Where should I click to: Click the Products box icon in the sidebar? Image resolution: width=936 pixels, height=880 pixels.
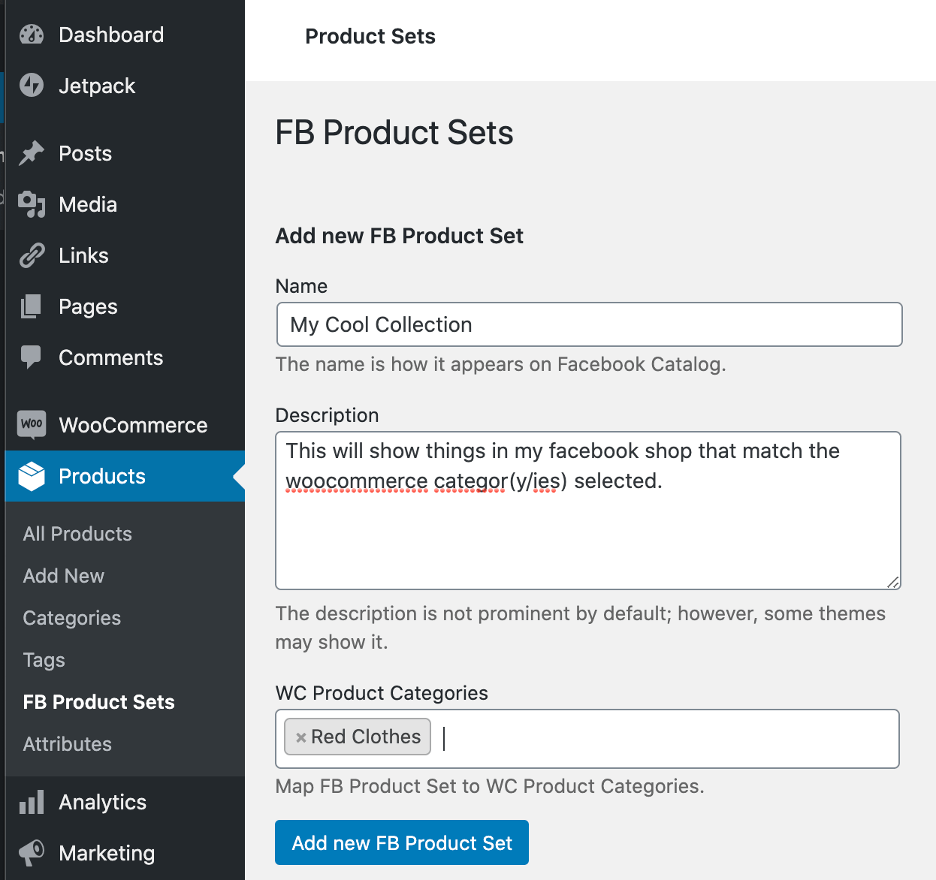[x=30, y=476]
